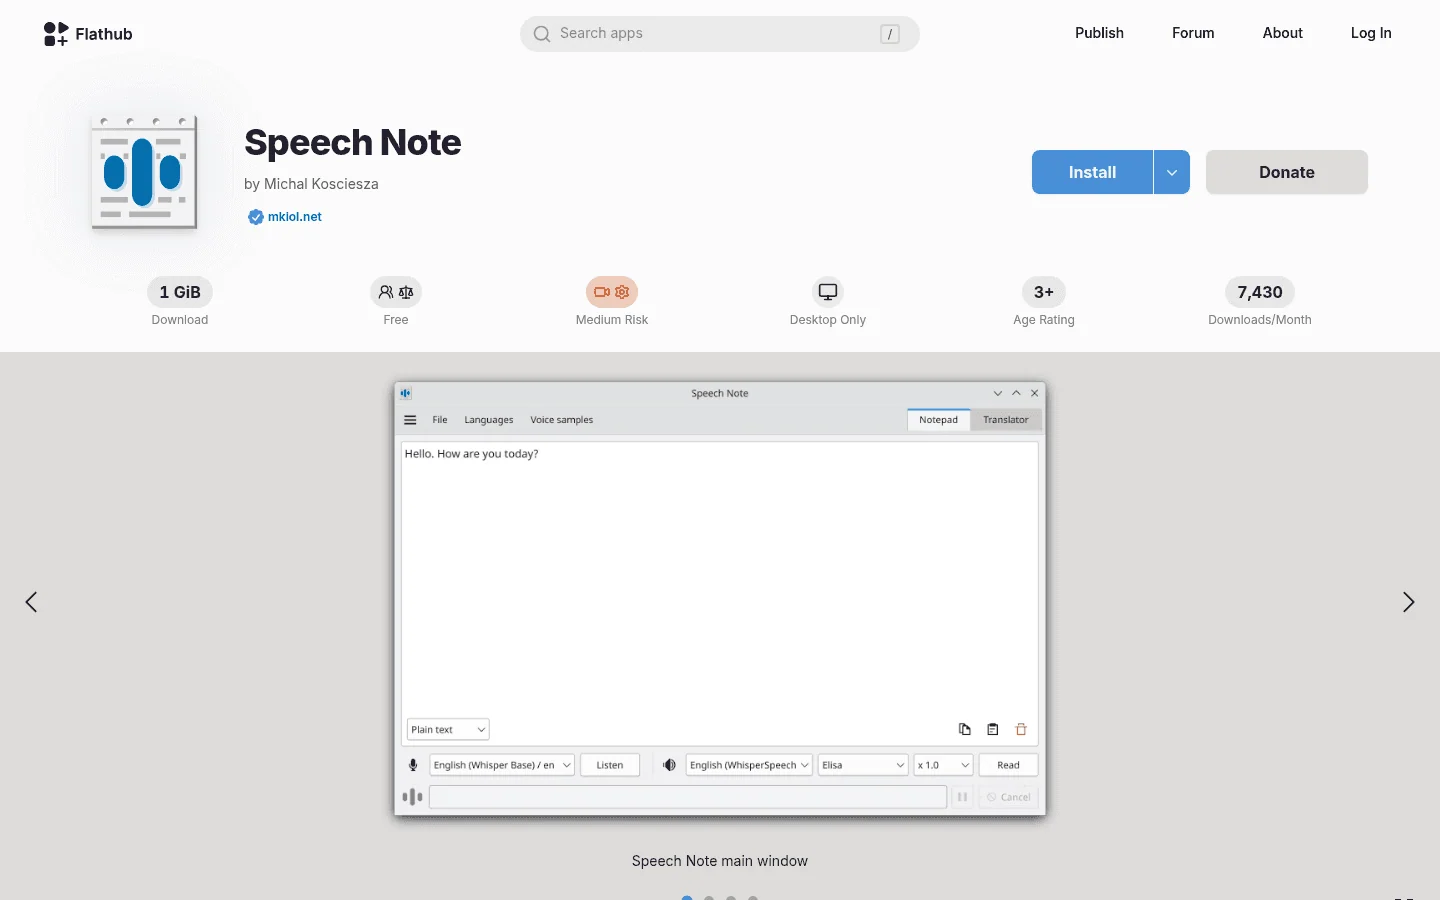Show the next screenshot with right arrow
The width and height of the screenshot is (1440, 900).
click(x=1408, y=602)
